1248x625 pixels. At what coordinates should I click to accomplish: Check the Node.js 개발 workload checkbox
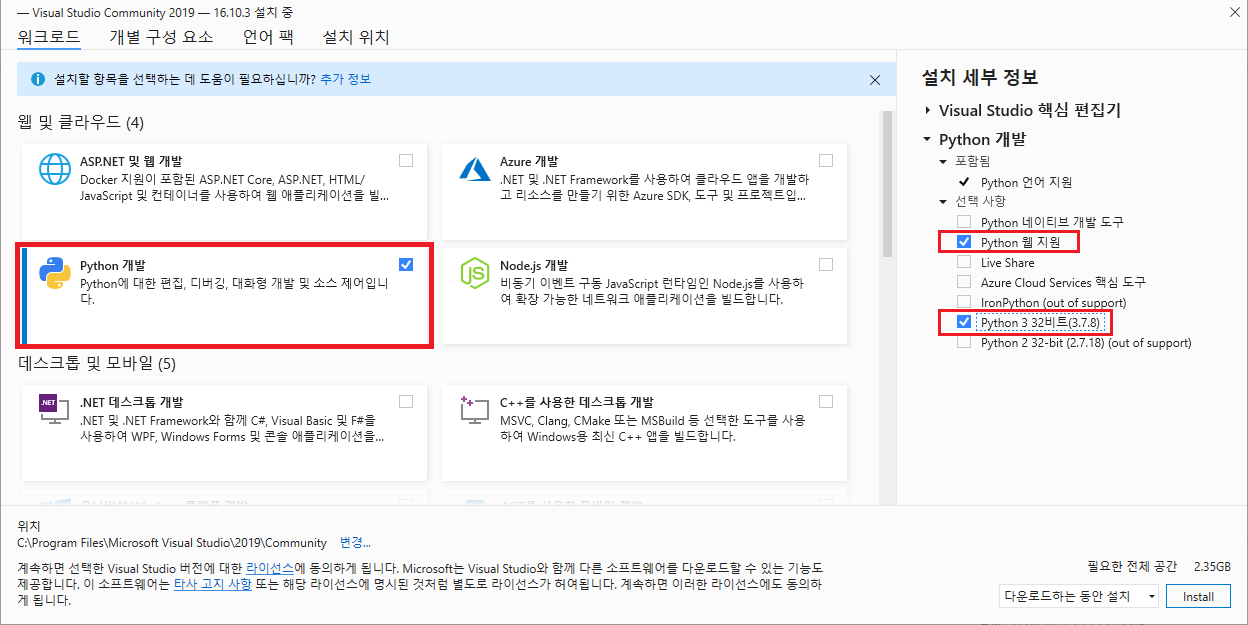click(x=825, y=264)
